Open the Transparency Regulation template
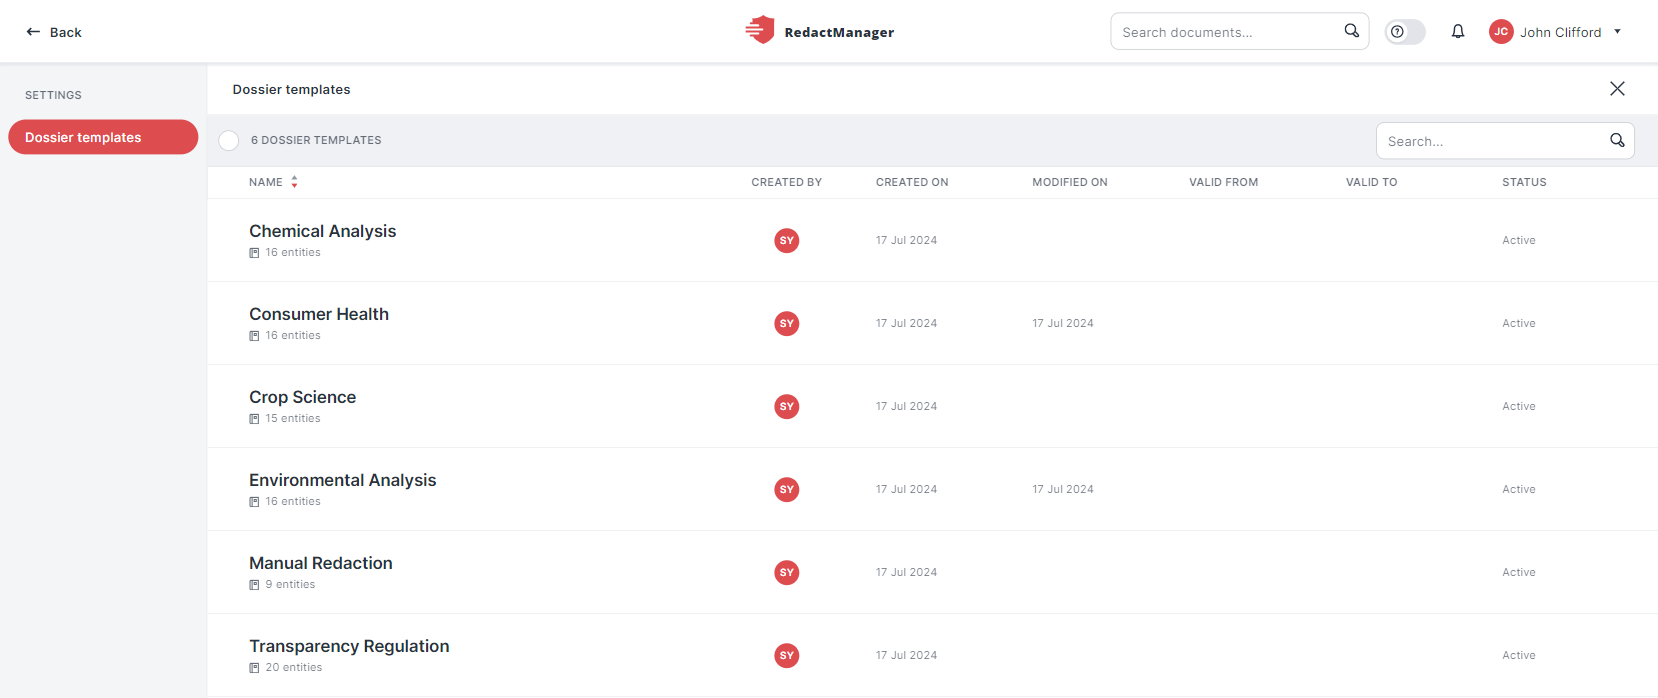Screen dimensions: 1658x698 pos(349,646)
